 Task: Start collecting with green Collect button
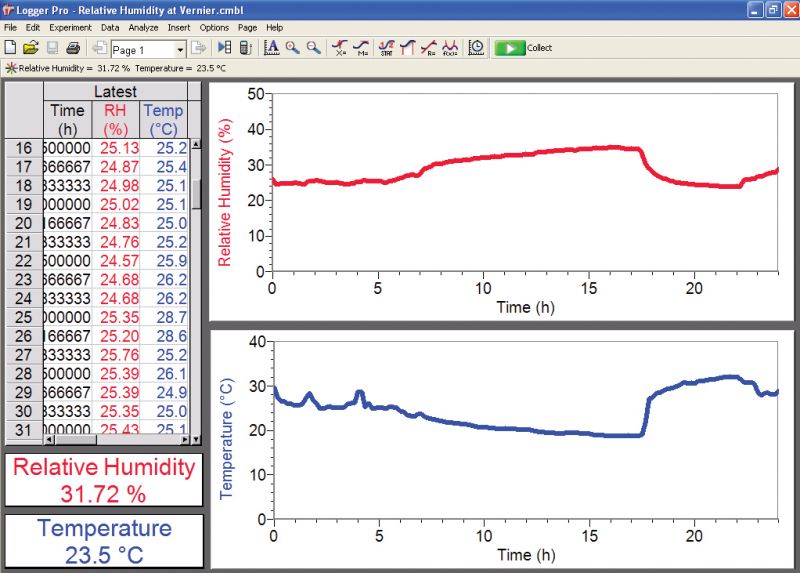click(524, 48)
